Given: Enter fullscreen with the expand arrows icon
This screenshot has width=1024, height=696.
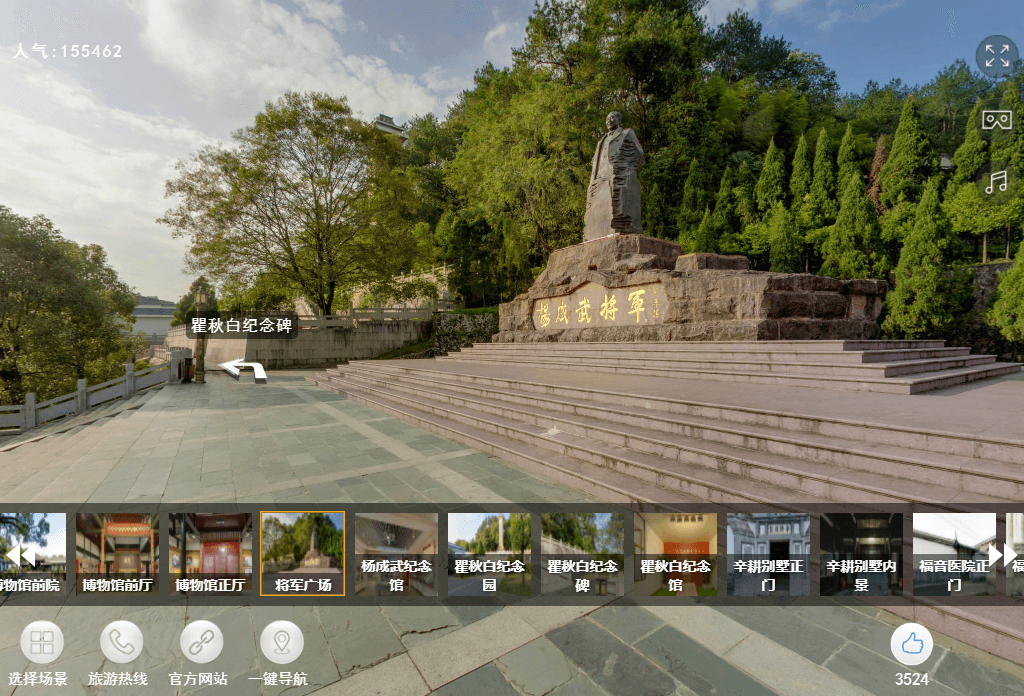Looking at the screenshot, I should tap(997, 56).
